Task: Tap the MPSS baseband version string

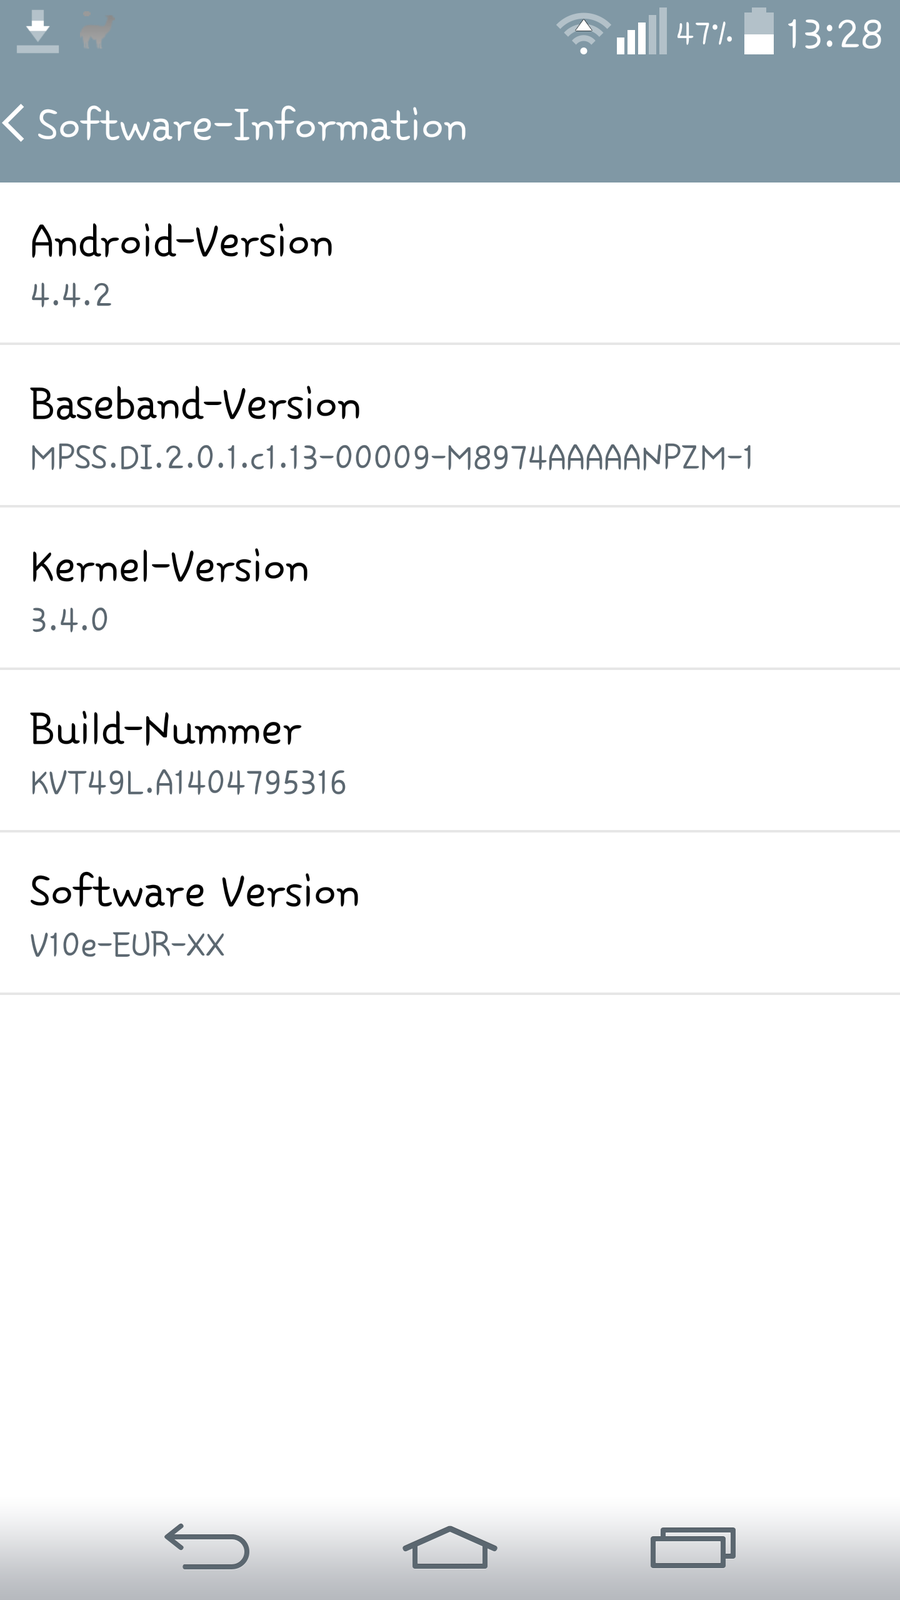Action: click(x=391, y=458)
